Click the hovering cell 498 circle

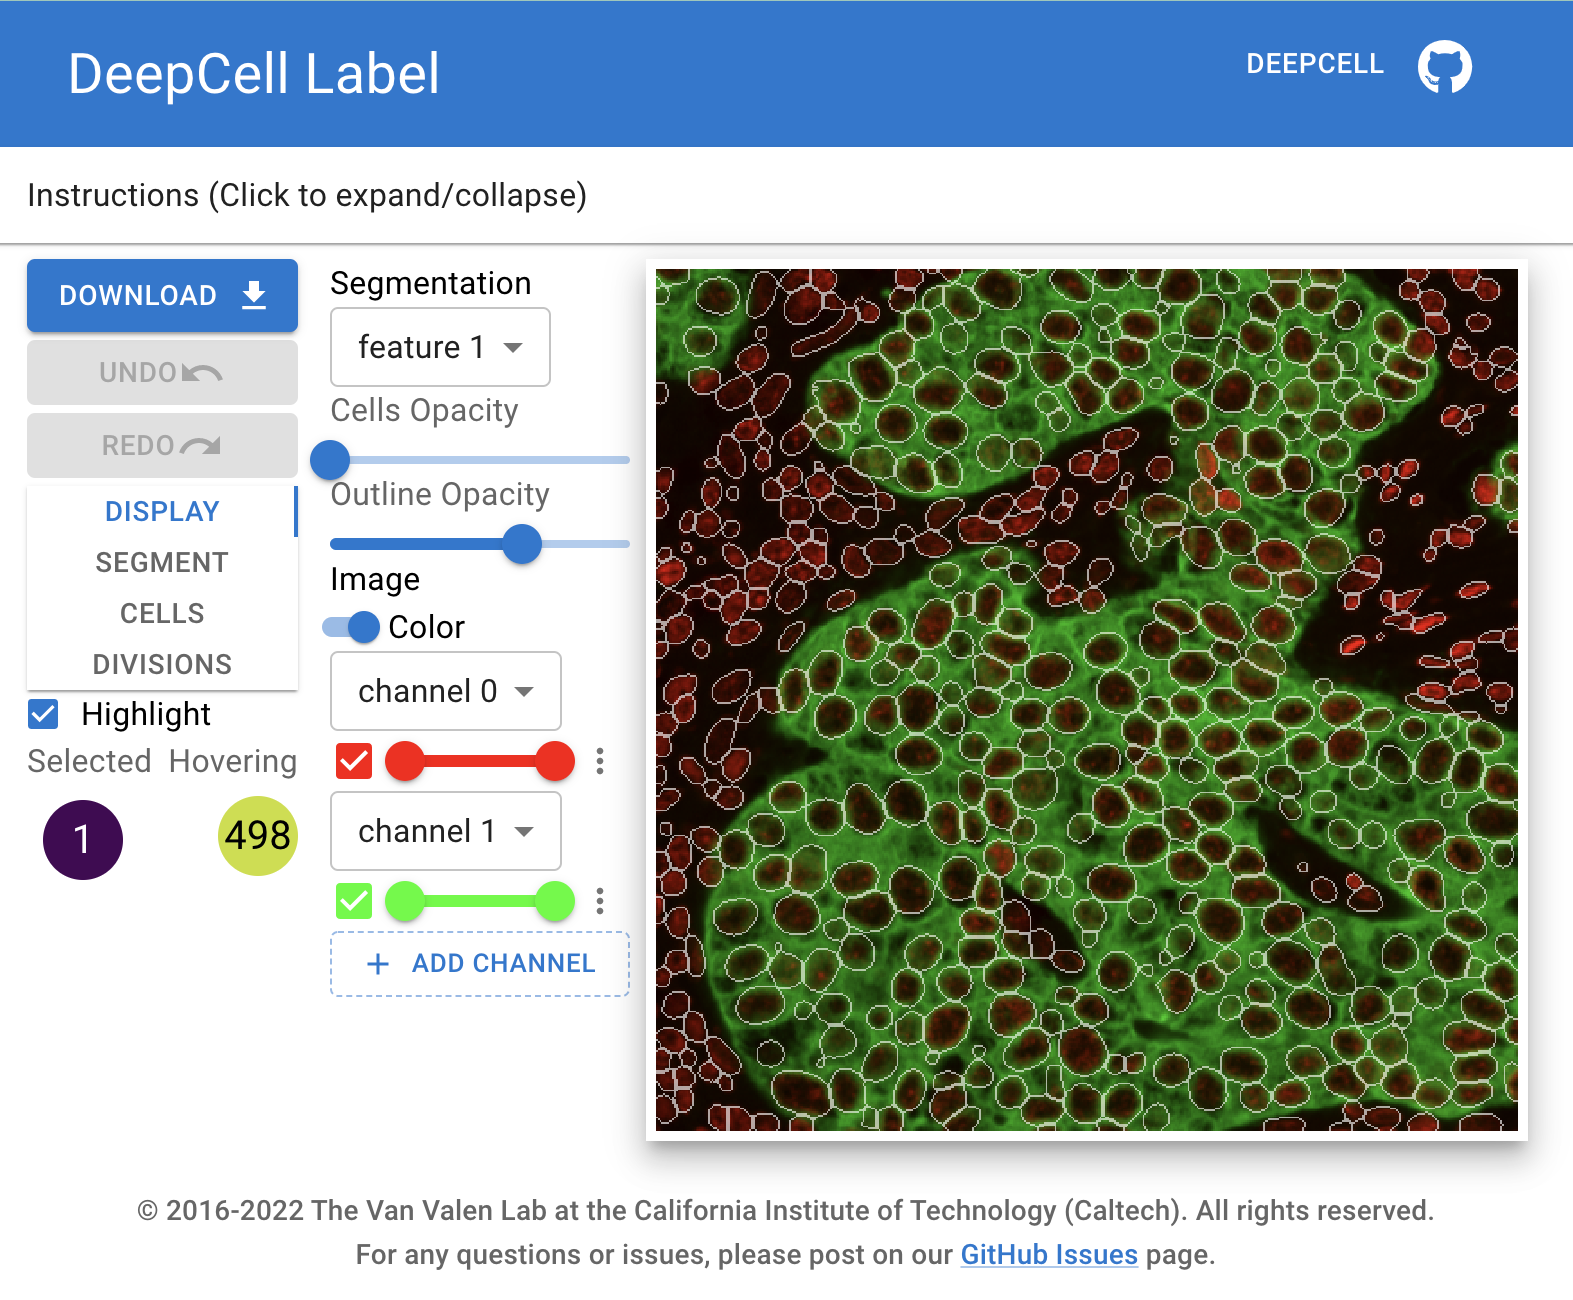[x=257, y=836]
